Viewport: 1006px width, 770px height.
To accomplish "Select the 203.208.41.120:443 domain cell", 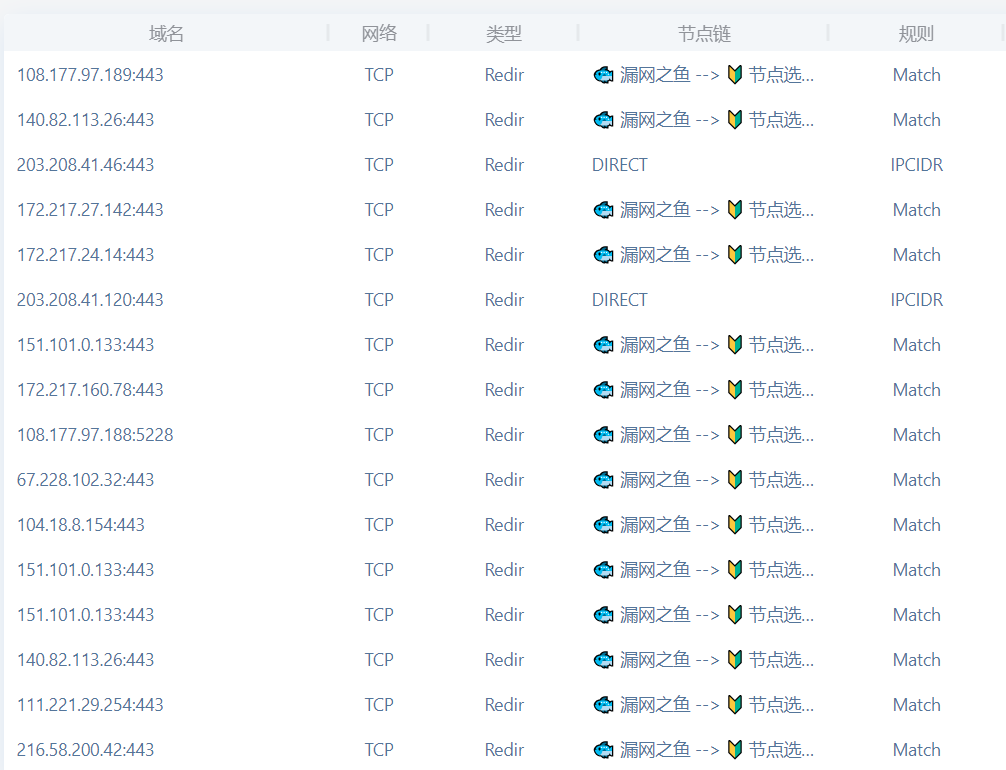I will click(90, 300).
